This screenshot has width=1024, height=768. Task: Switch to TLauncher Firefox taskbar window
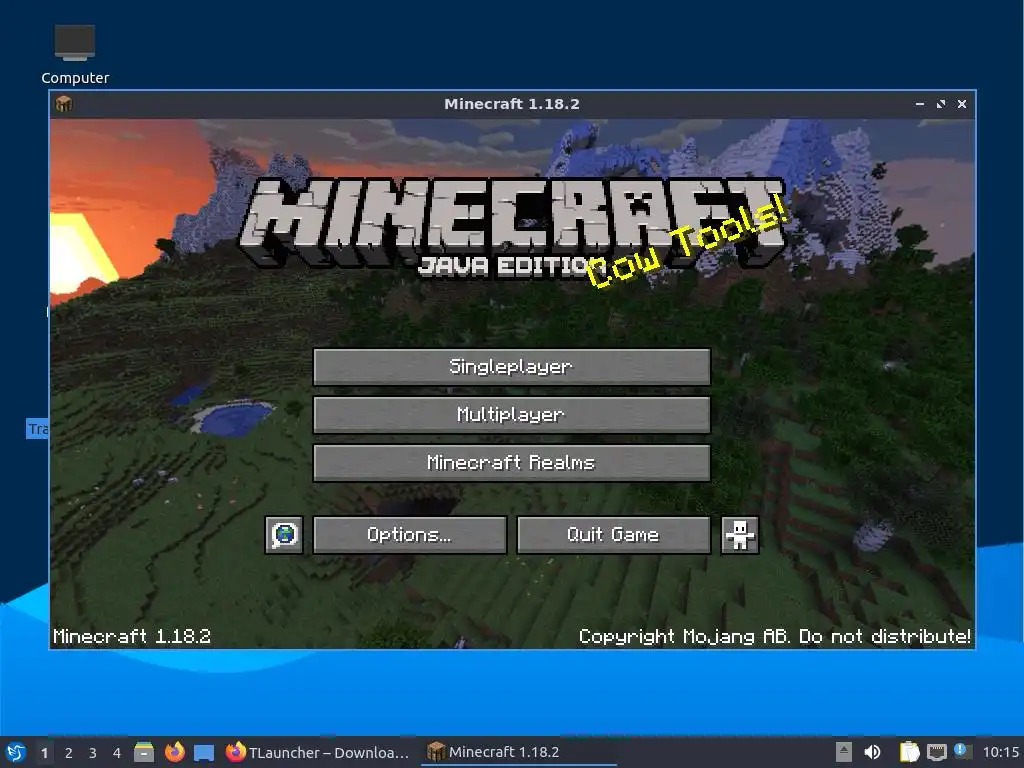(318, 752)
